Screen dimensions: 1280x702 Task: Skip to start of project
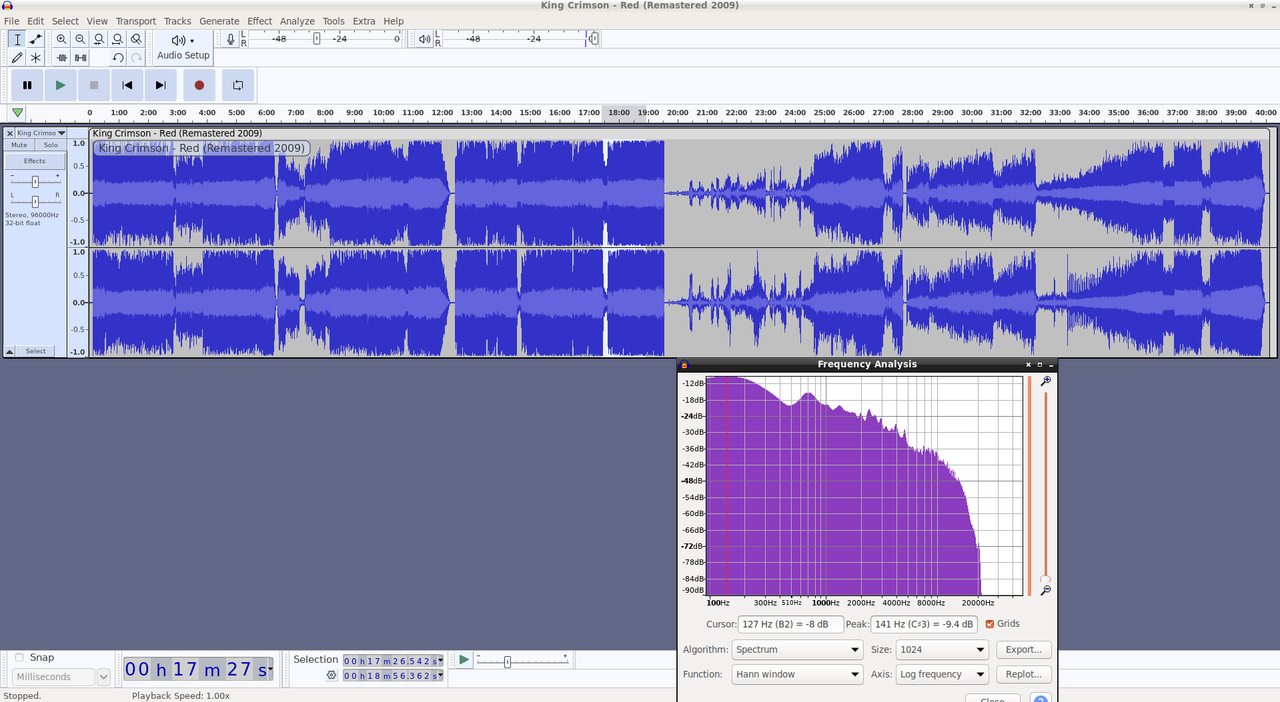click(127, 85)
